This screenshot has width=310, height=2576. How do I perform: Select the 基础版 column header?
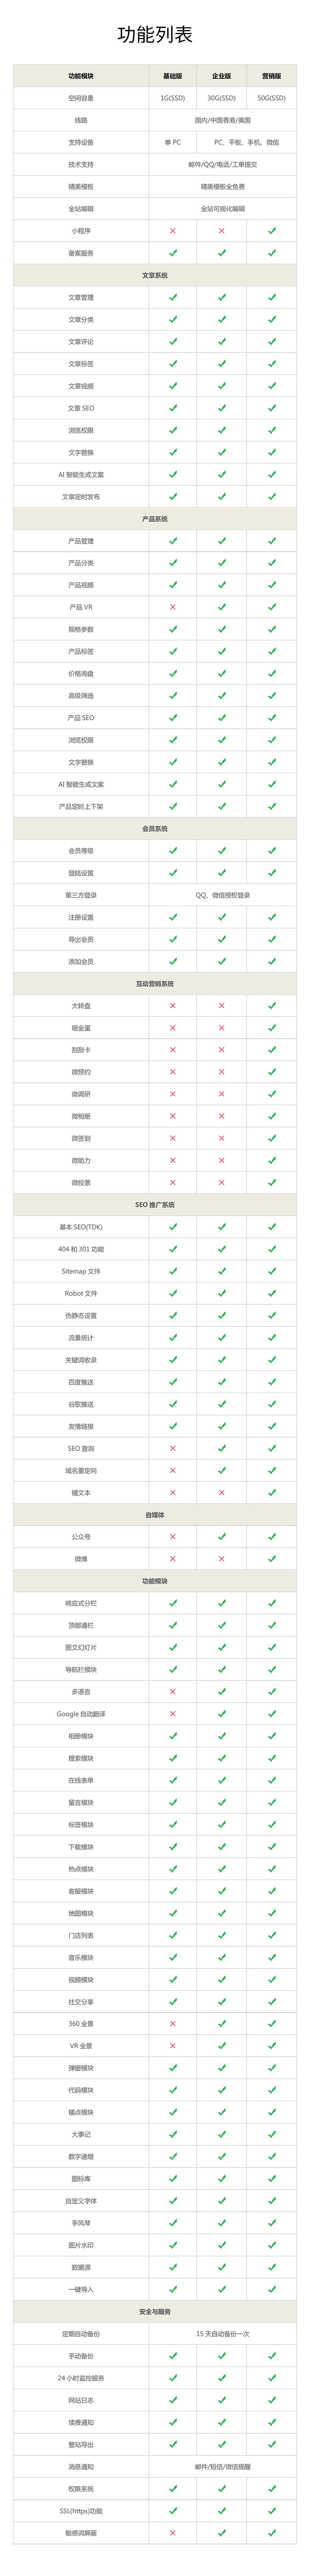tap(173, 76)
